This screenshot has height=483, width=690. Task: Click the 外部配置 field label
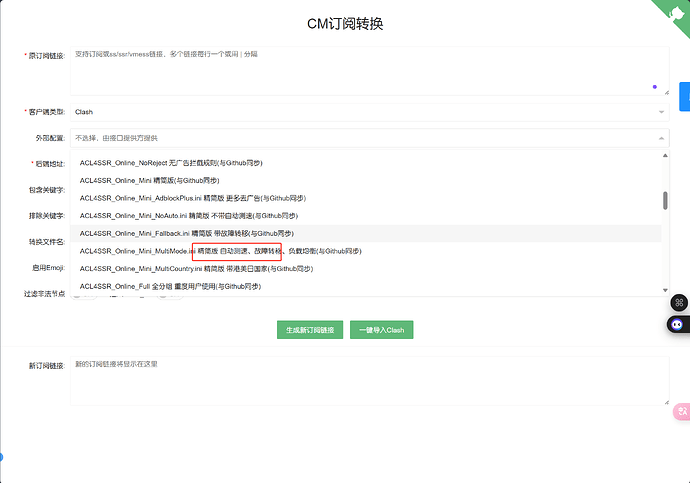(x=50, y=138)
